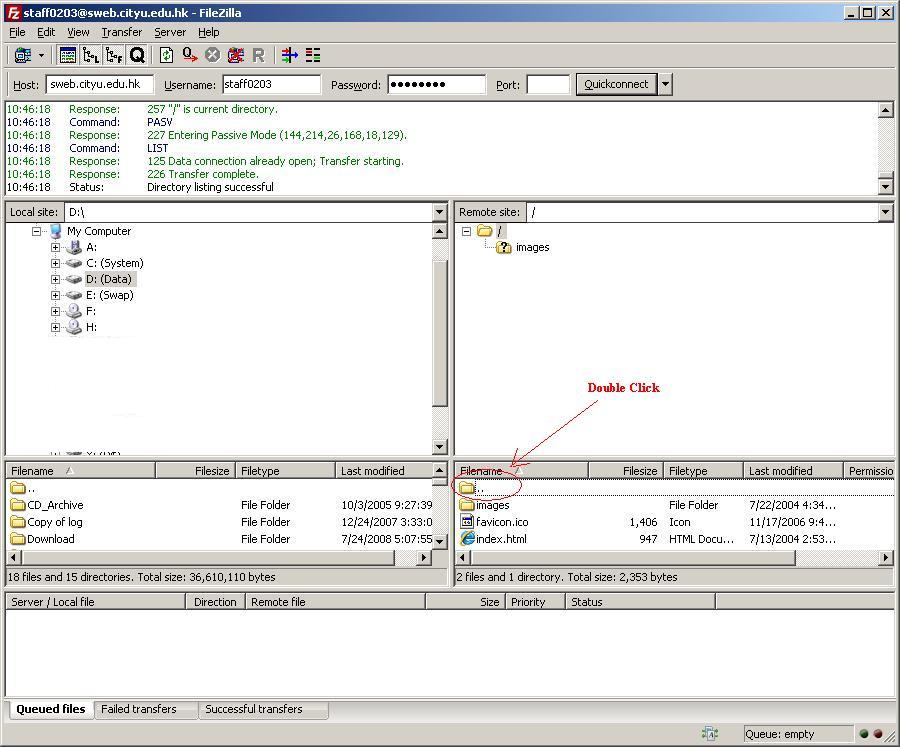Open the Transfer menu
The height and width of the screenshot is (747, 900).
coord(121,32)
